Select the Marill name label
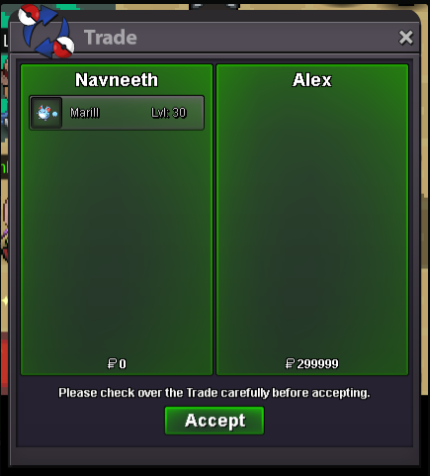The image size is (430, 476). [85, 113]
